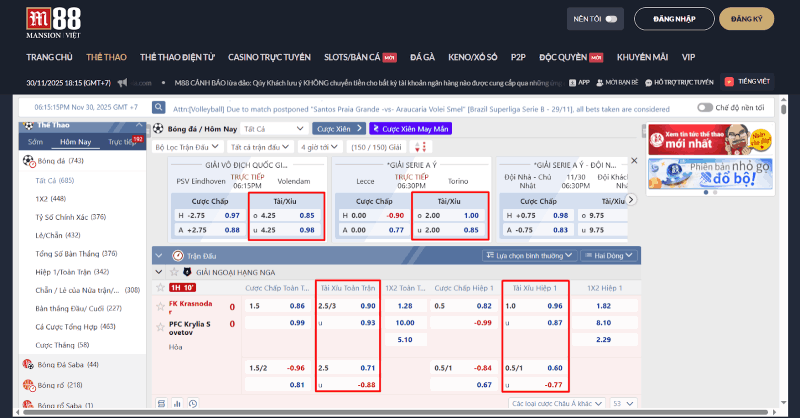Toggle Chế độ nén tối switch
800x418 pixels.
(x=705, y=107)
